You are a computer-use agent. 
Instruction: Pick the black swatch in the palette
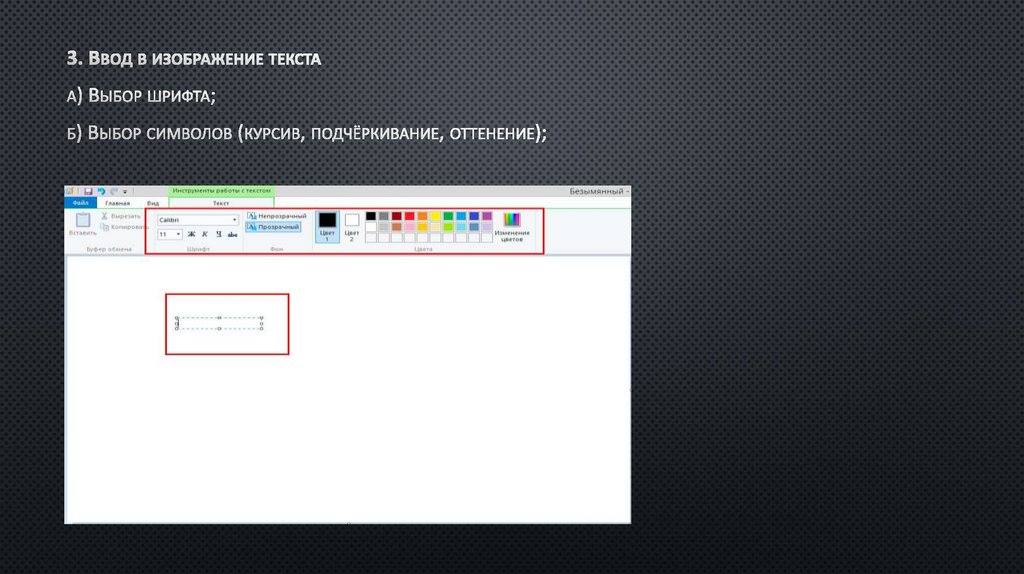click(x=371, y=216)
